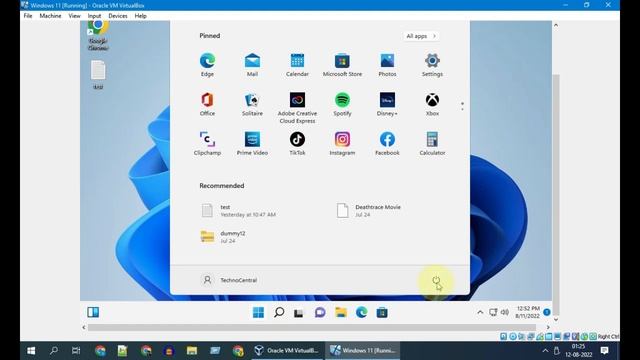Click the guest notification badge icon
Screen dimensions: 640x360
click(x=547, y=312)
